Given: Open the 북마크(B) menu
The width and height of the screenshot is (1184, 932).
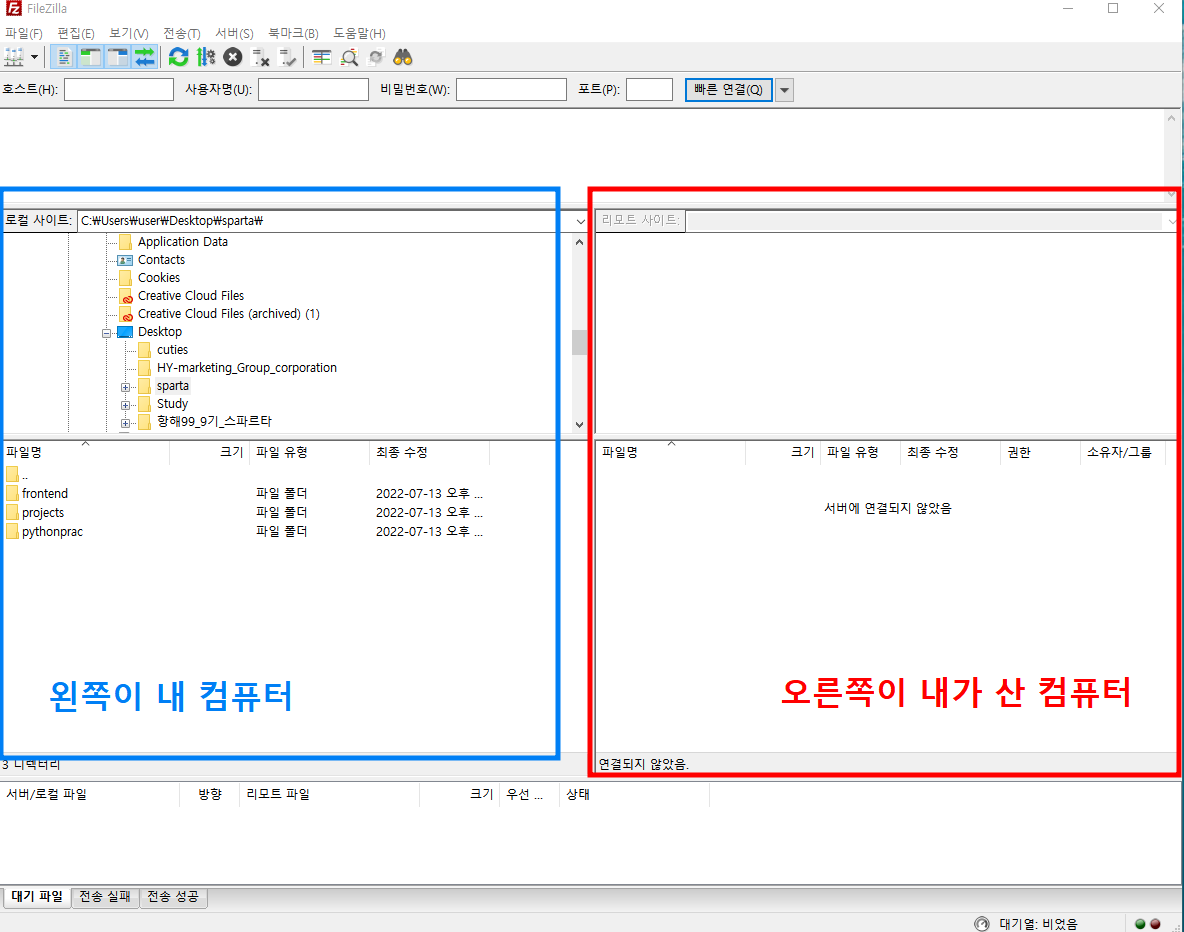Looking at the screenshot, I should tap(293, 33).
